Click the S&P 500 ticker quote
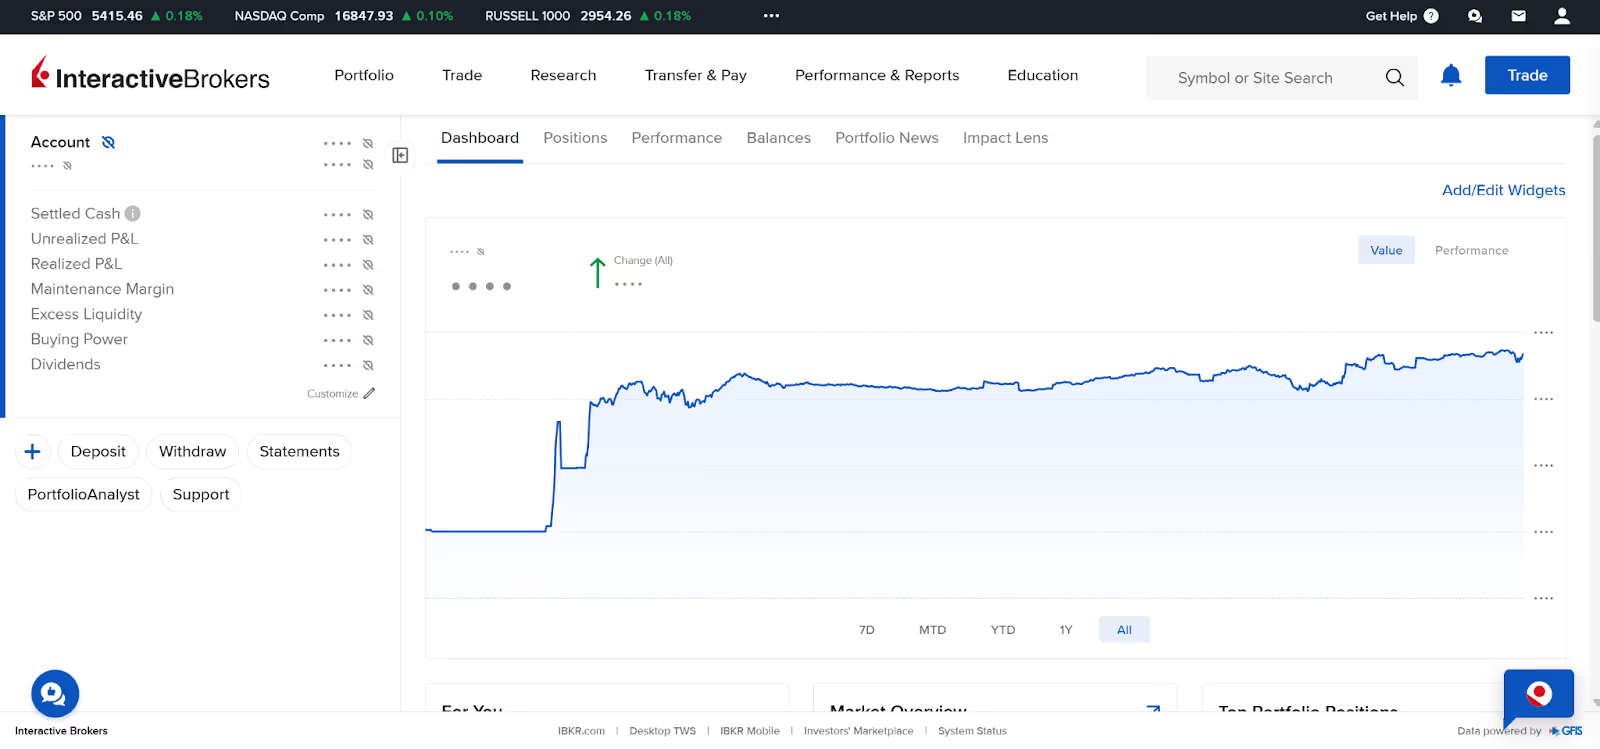1600x749 pixels. click(116, 16)
